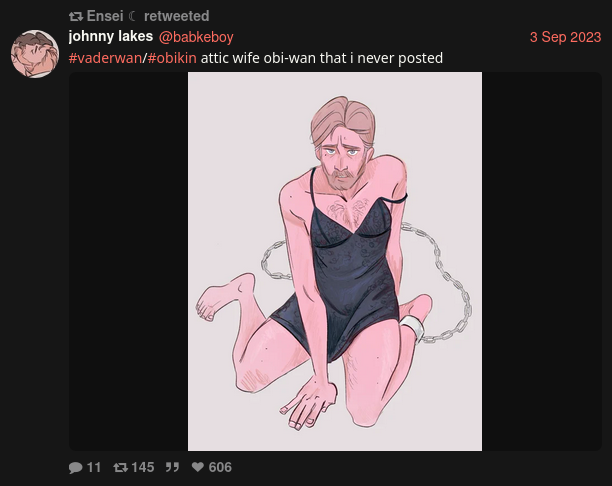The image size is (612, 486).
Task: Follow the #vaderwan hashtag
Action: tap(105, 58)
